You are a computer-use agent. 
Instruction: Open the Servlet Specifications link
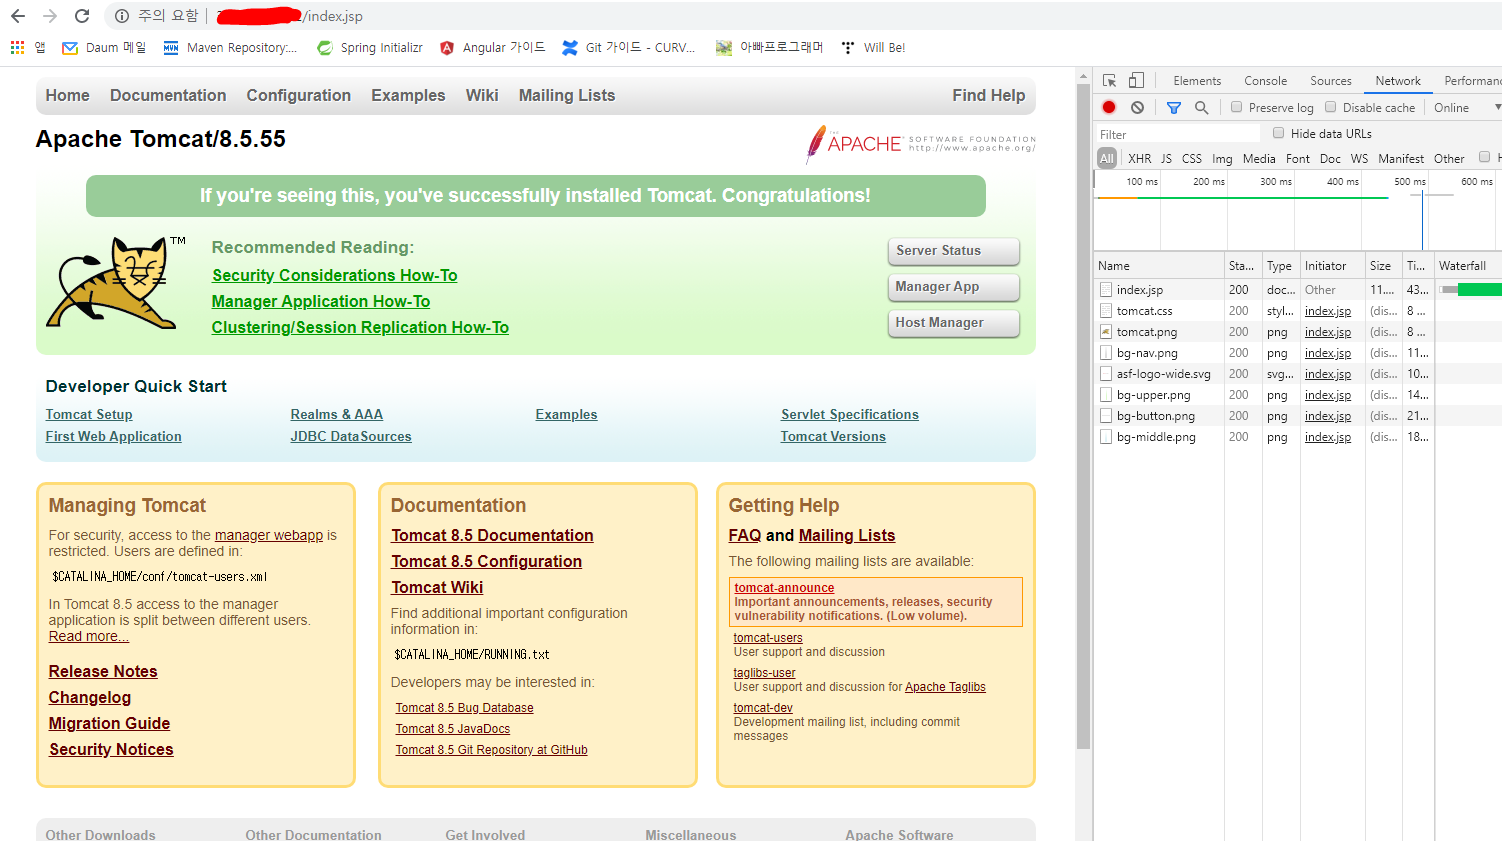coord(850,414)
